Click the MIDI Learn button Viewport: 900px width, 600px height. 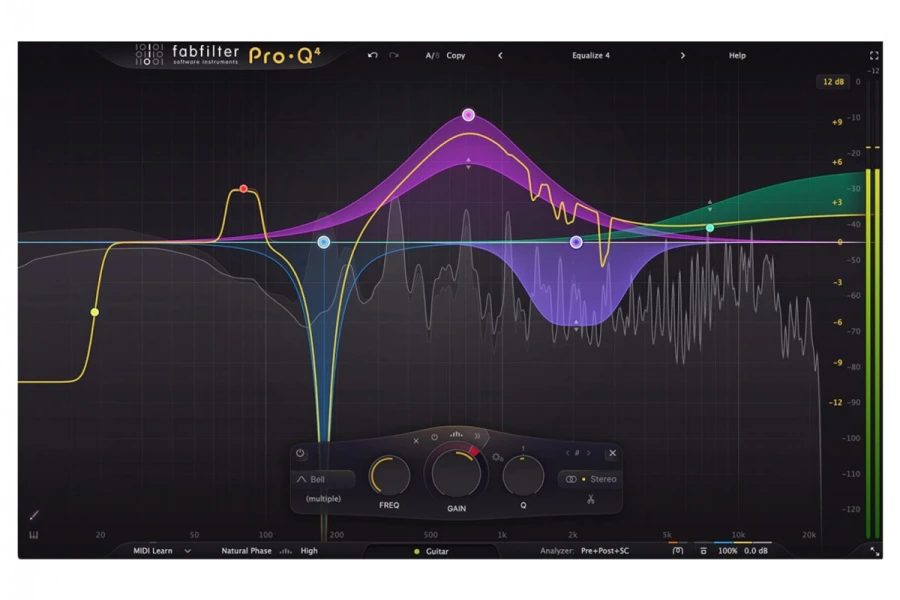click(153, 551)
